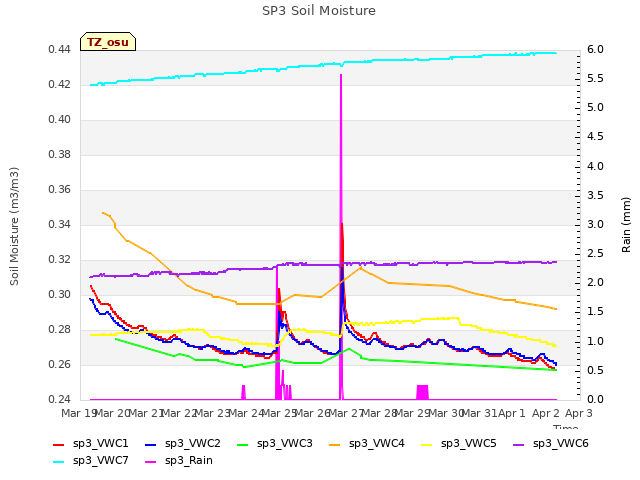Select the sp3_Rain legend label
640x480 pixels.
[x=189, y=461]
